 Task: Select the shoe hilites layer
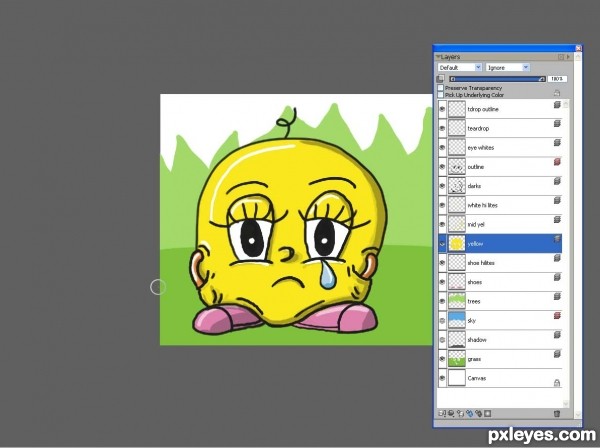pos(500,263)
